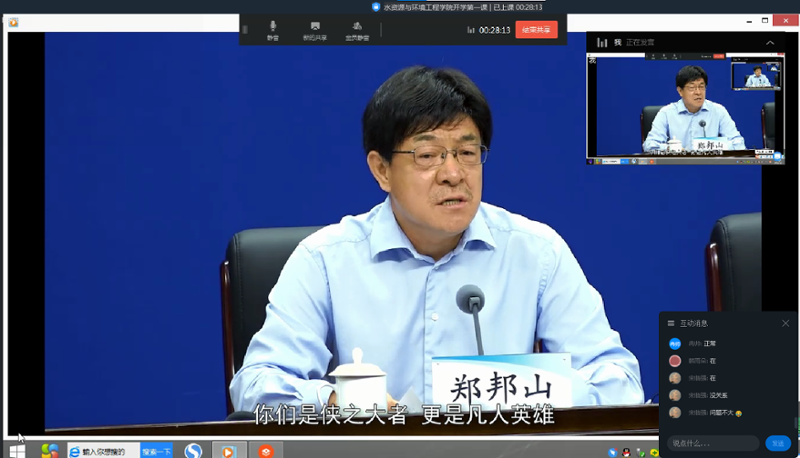Screen dimensions: 800x458
Task: Click avatar beside 没关系 message
Action: click(675, 395)
